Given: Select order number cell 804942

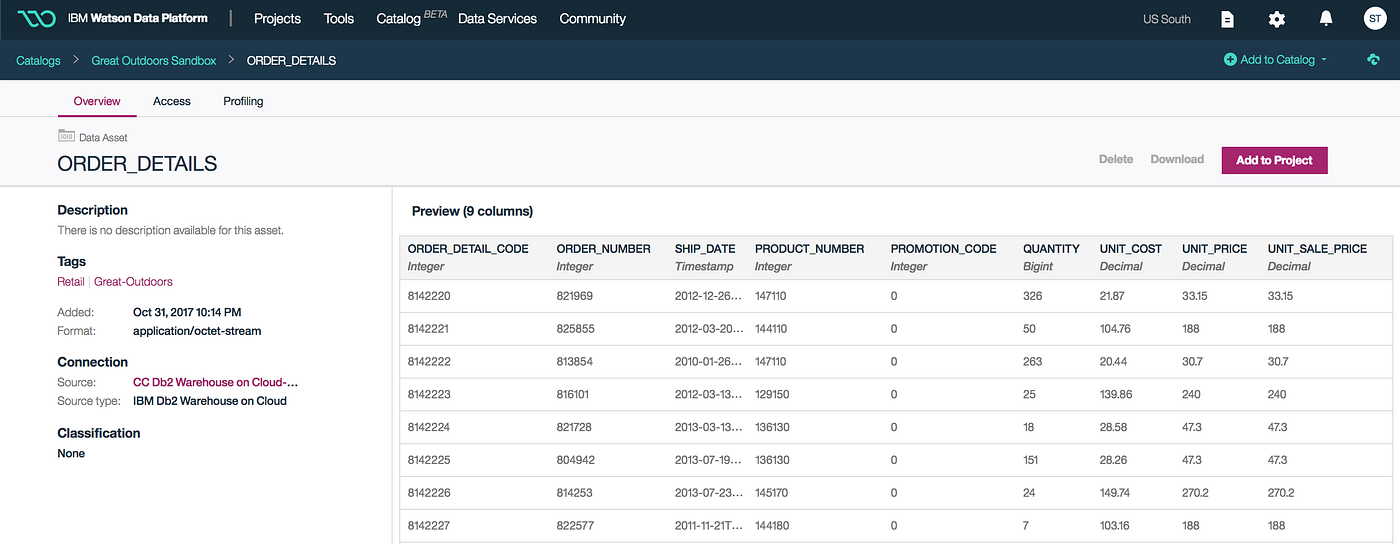Looking at the screenshot, I should pyautogui.click(x=576, y=460).
